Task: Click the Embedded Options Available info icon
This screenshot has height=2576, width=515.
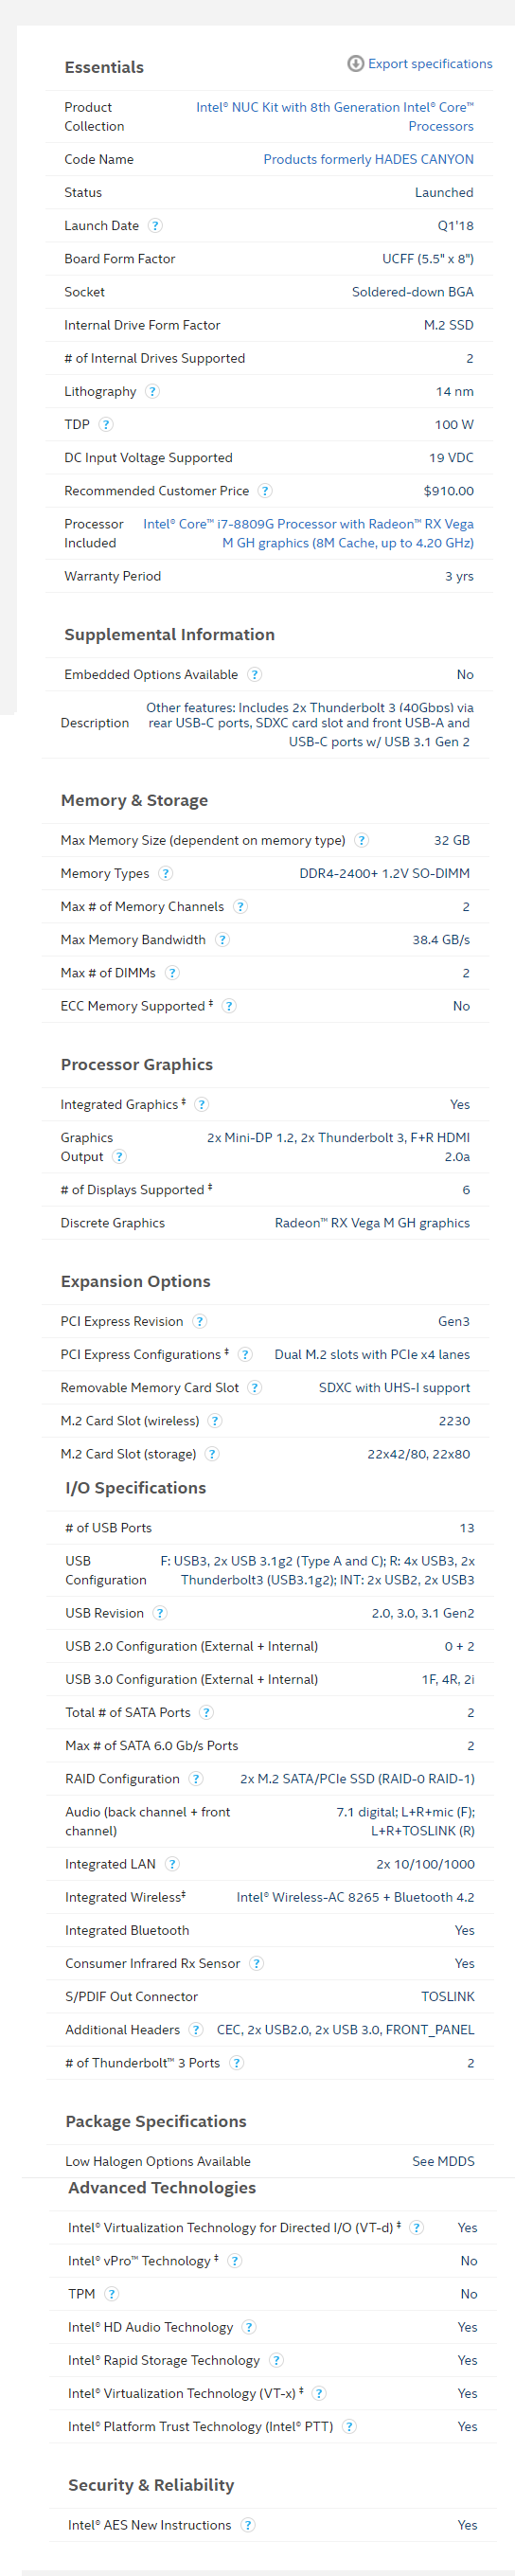Action: [x=255, y=675]
